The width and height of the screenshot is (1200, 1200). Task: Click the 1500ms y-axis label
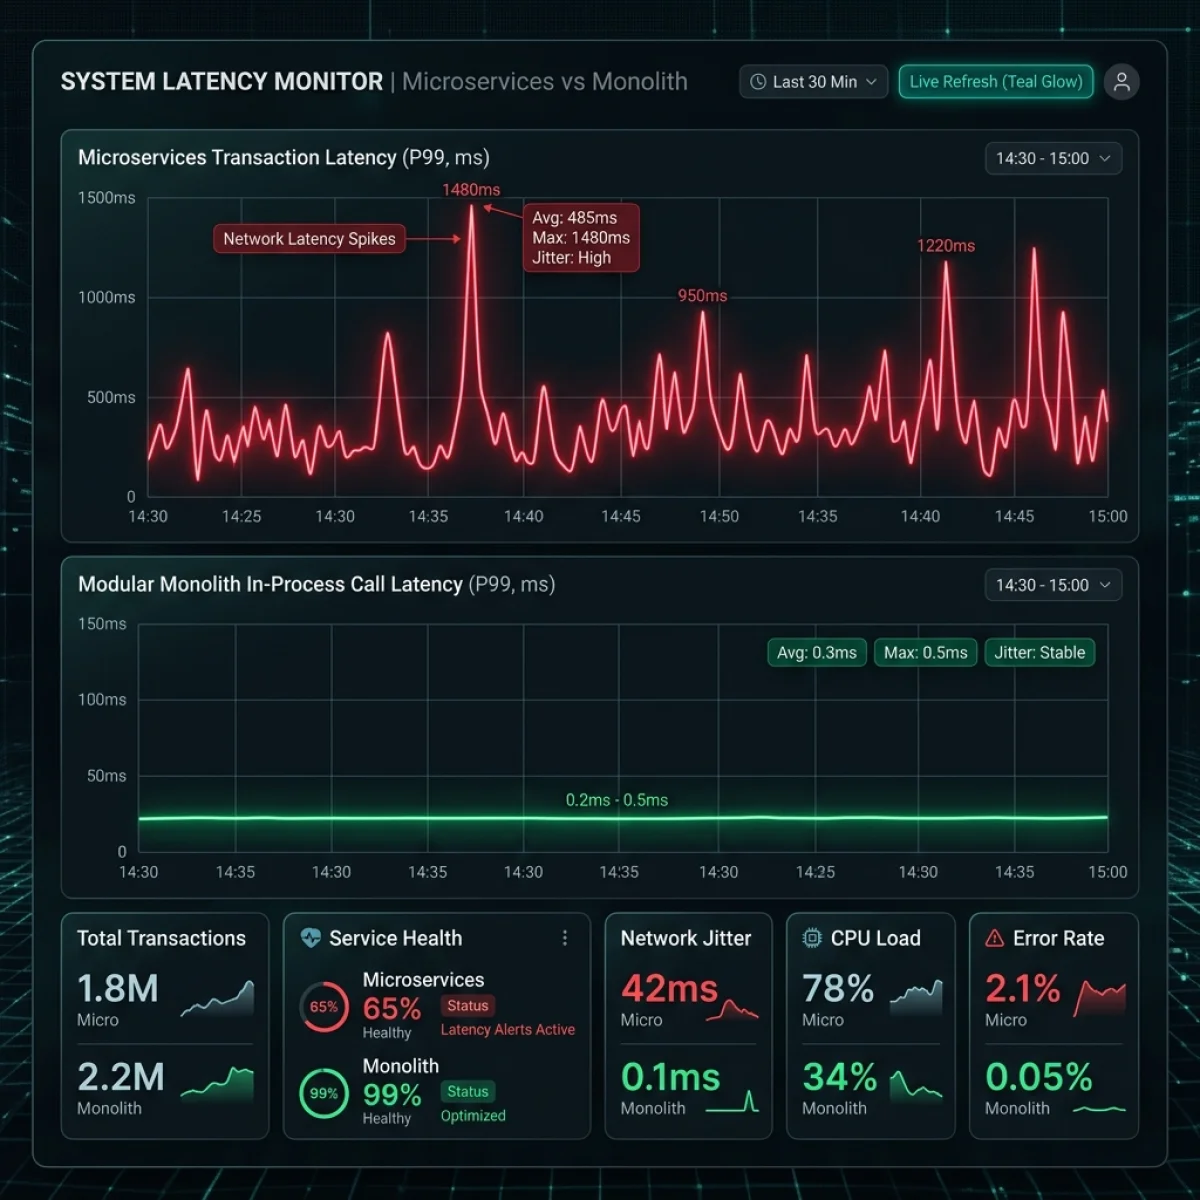[106, 198]
